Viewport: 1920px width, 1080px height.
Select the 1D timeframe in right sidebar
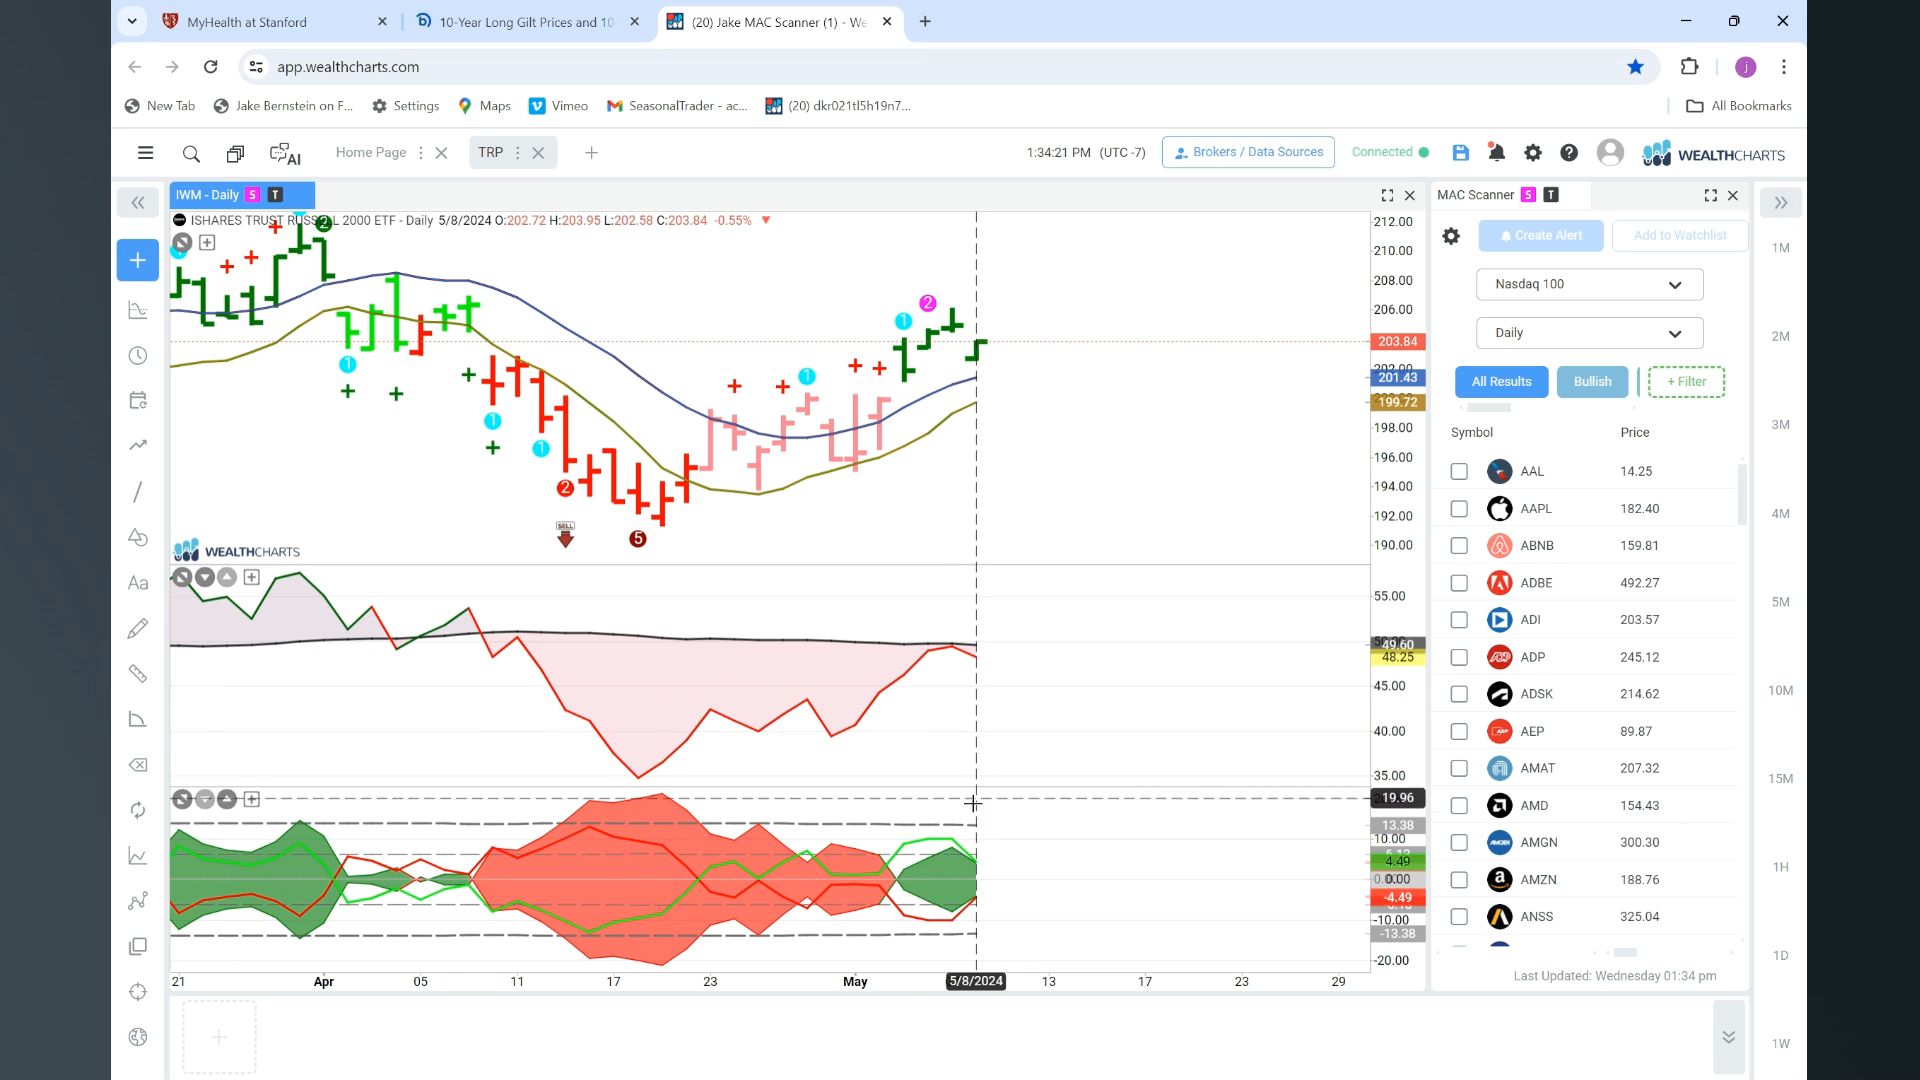pyautogui.click(x=1780, y=956)
